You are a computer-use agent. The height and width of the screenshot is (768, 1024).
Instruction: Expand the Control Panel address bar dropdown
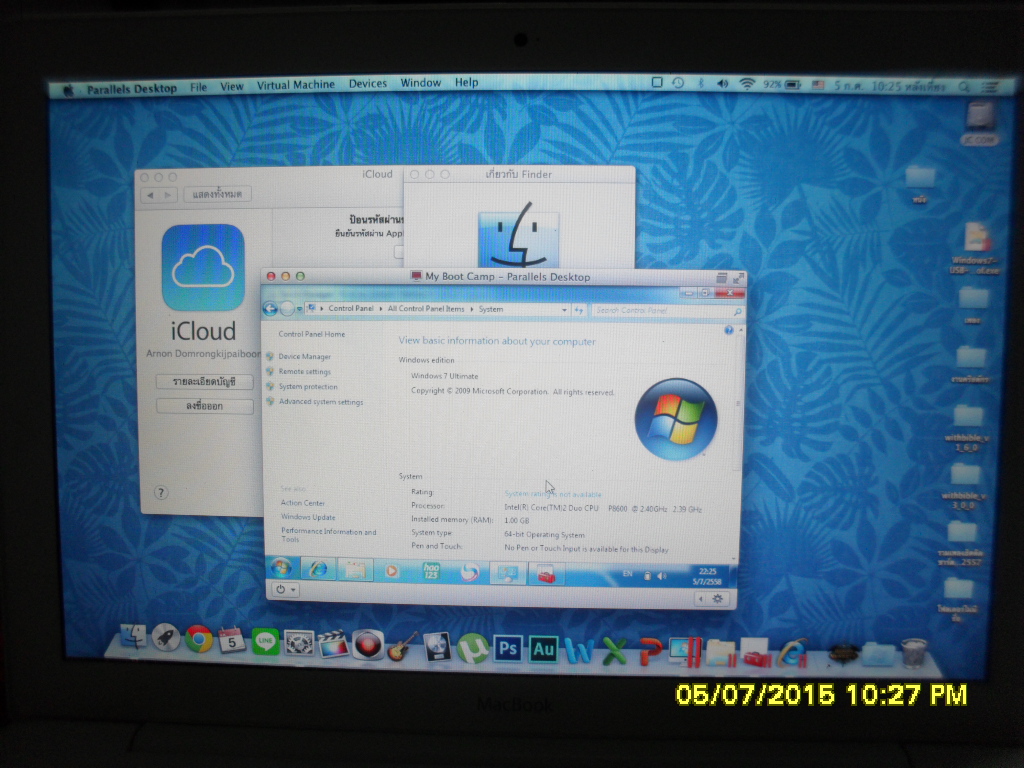(x=564, y=310)
